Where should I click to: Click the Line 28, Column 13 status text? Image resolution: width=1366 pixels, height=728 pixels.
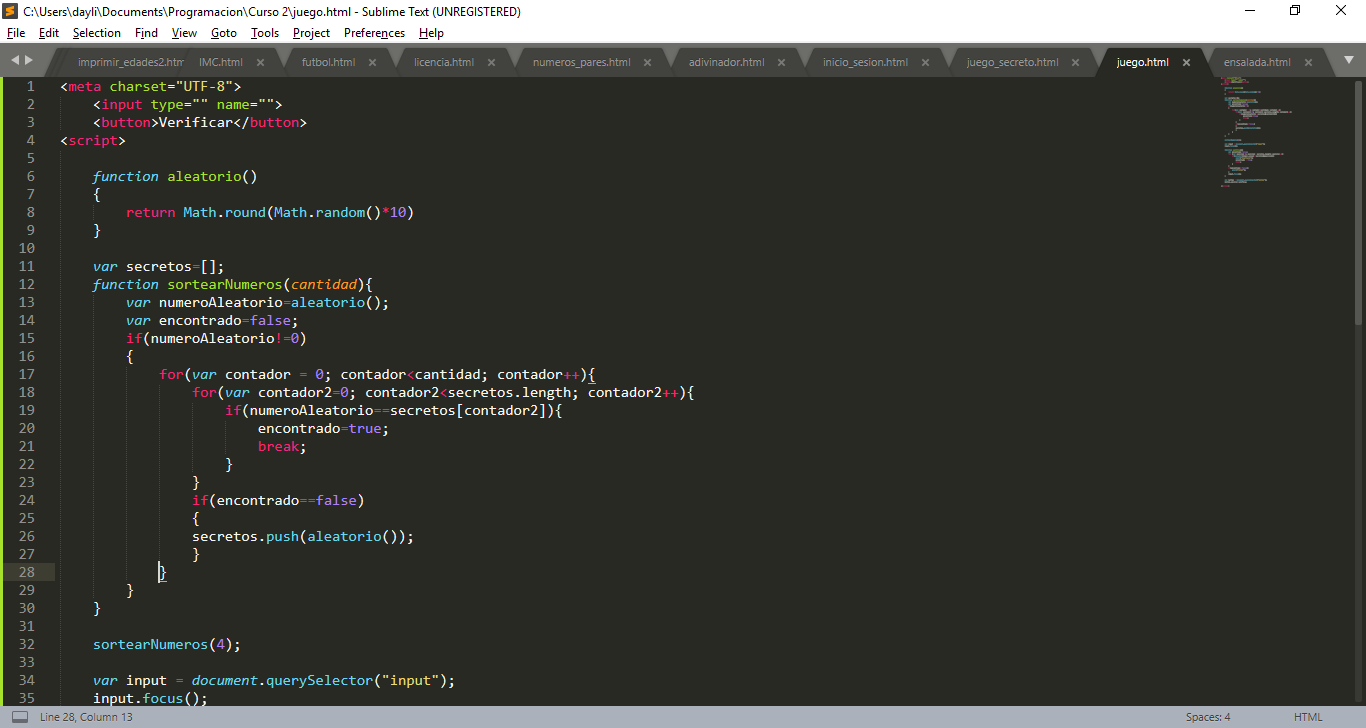click(x=86, y=717)
